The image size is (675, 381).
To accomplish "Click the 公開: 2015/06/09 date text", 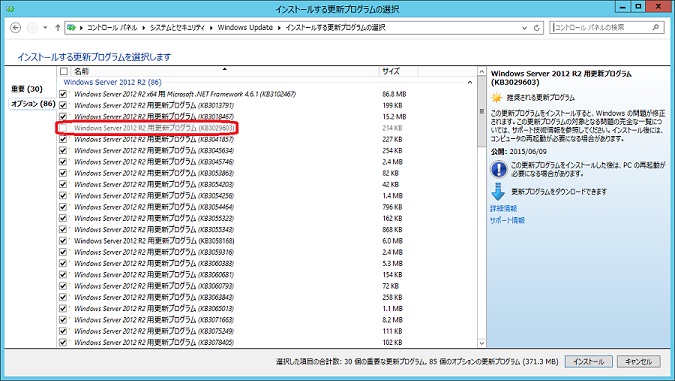I will point(519,152).
